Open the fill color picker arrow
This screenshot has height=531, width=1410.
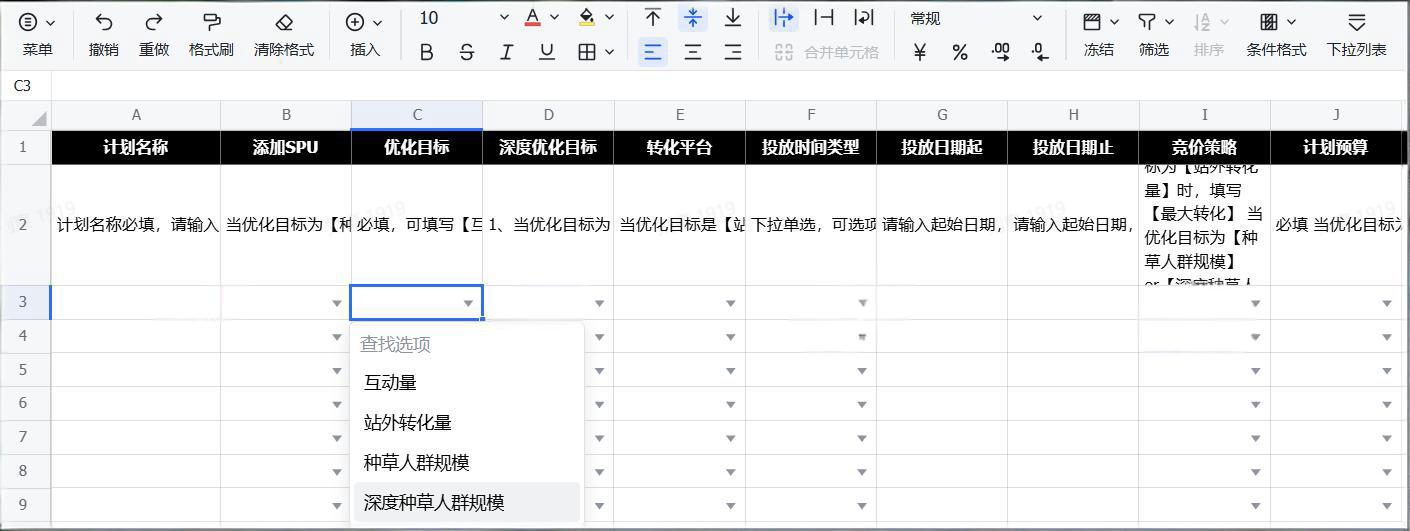tap(609, 18)
